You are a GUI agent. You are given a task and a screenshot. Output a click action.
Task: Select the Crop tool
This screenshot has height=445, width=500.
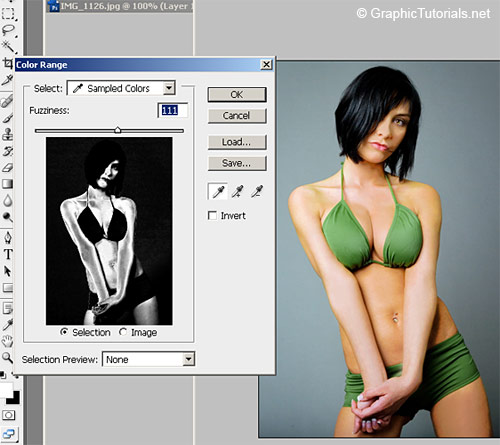[7, 63]
